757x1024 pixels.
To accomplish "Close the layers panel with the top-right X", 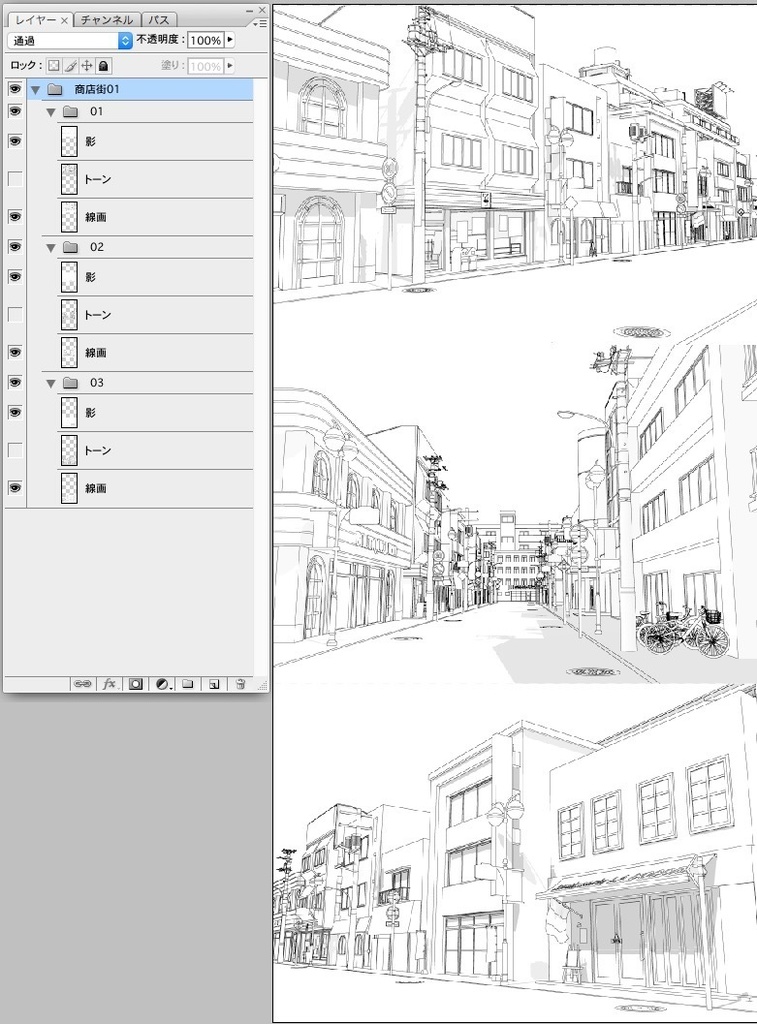I will coord(262,10).
